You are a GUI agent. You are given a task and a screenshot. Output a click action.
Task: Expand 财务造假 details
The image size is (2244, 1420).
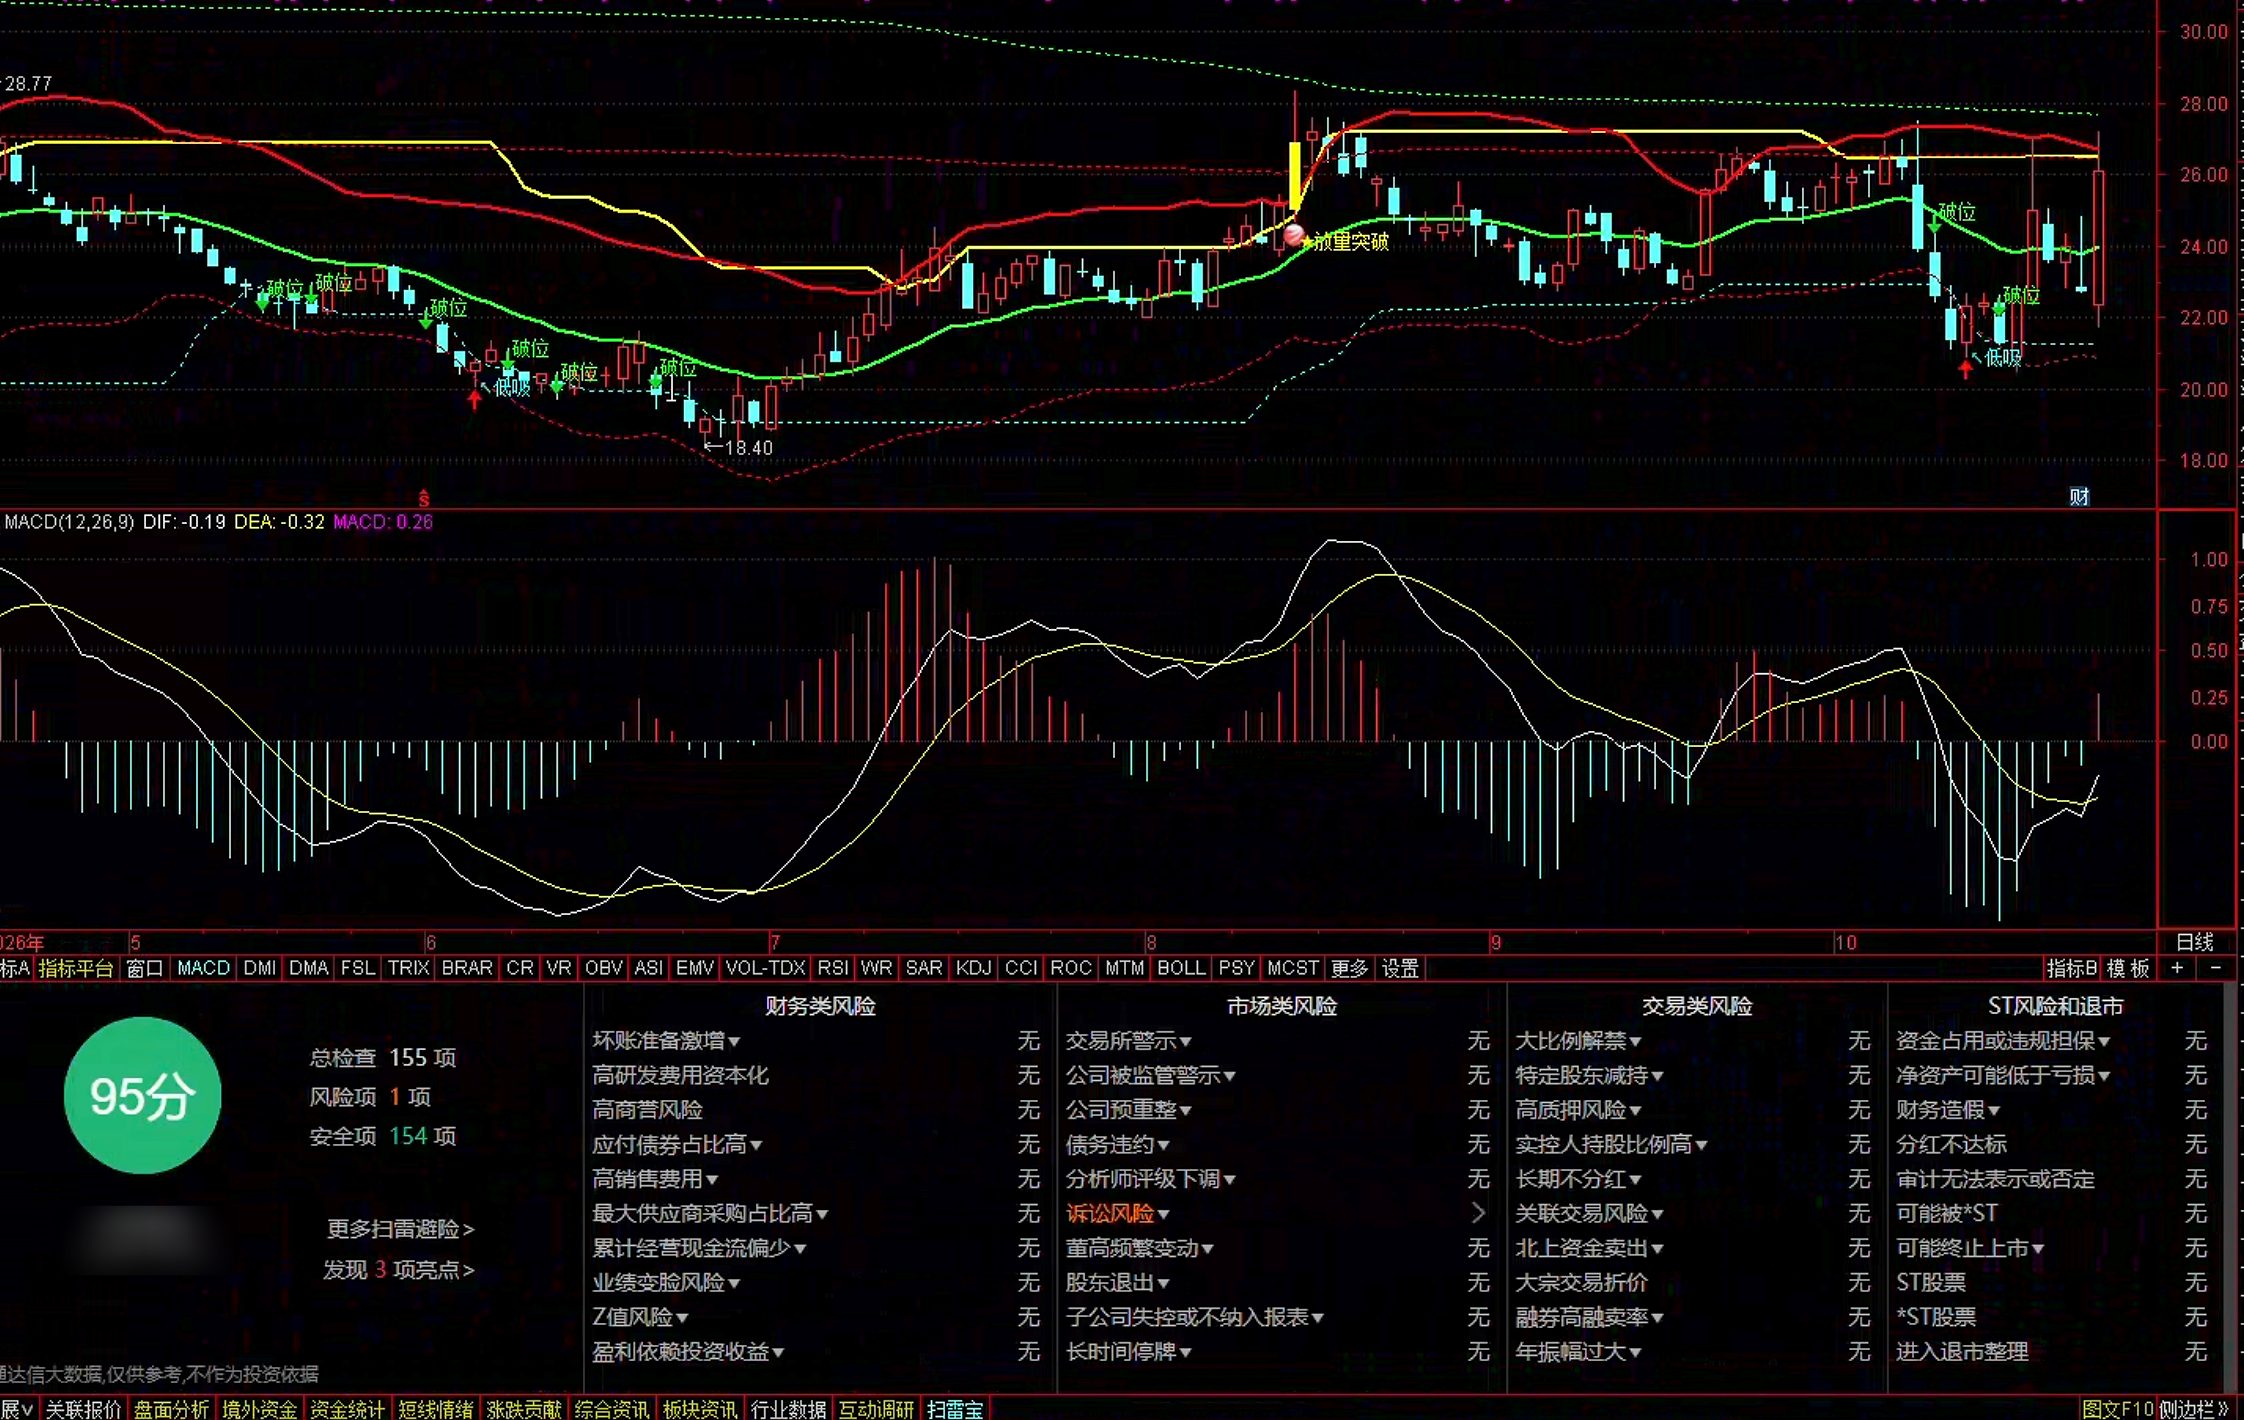pos(1948,1110)
